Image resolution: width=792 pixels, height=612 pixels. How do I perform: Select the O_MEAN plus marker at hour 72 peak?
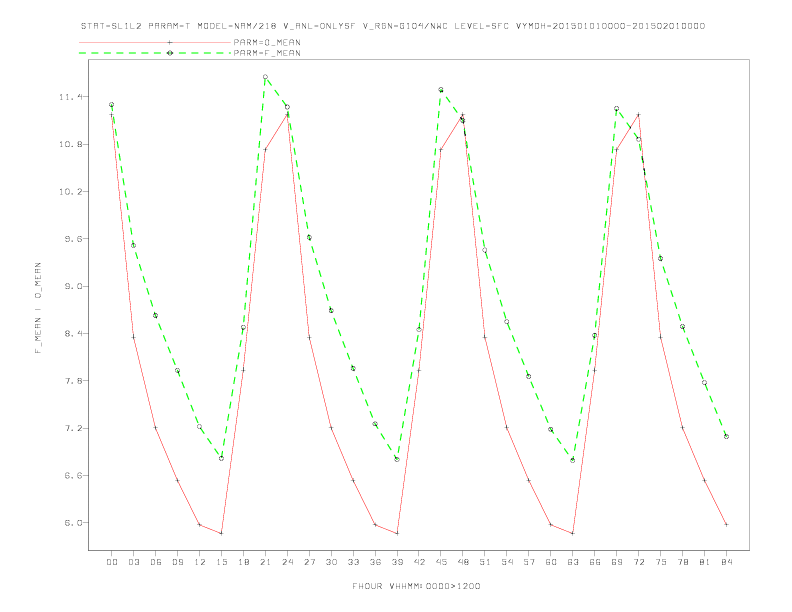pos(638,115)
